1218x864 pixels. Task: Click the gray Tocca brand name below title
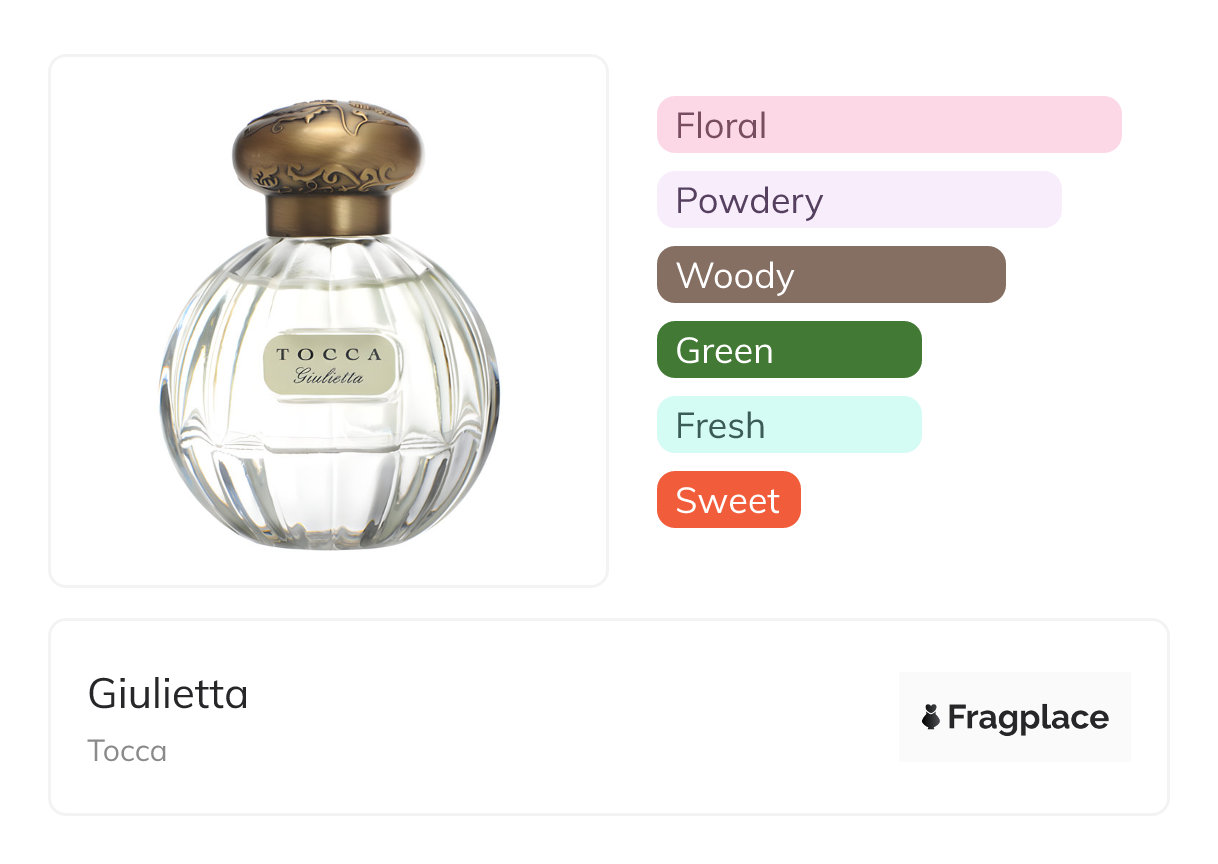point(127,751)
